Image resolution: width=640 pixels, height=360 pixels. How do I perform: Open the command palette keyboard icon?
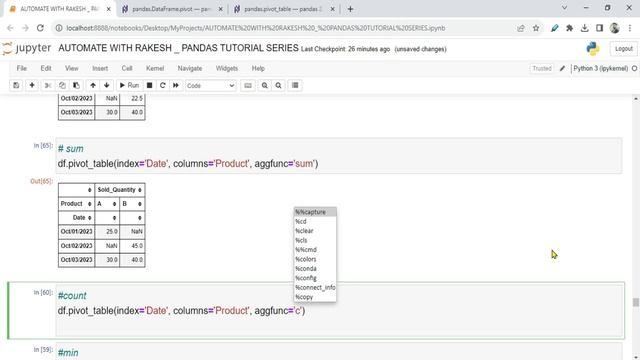click(248, 85)
